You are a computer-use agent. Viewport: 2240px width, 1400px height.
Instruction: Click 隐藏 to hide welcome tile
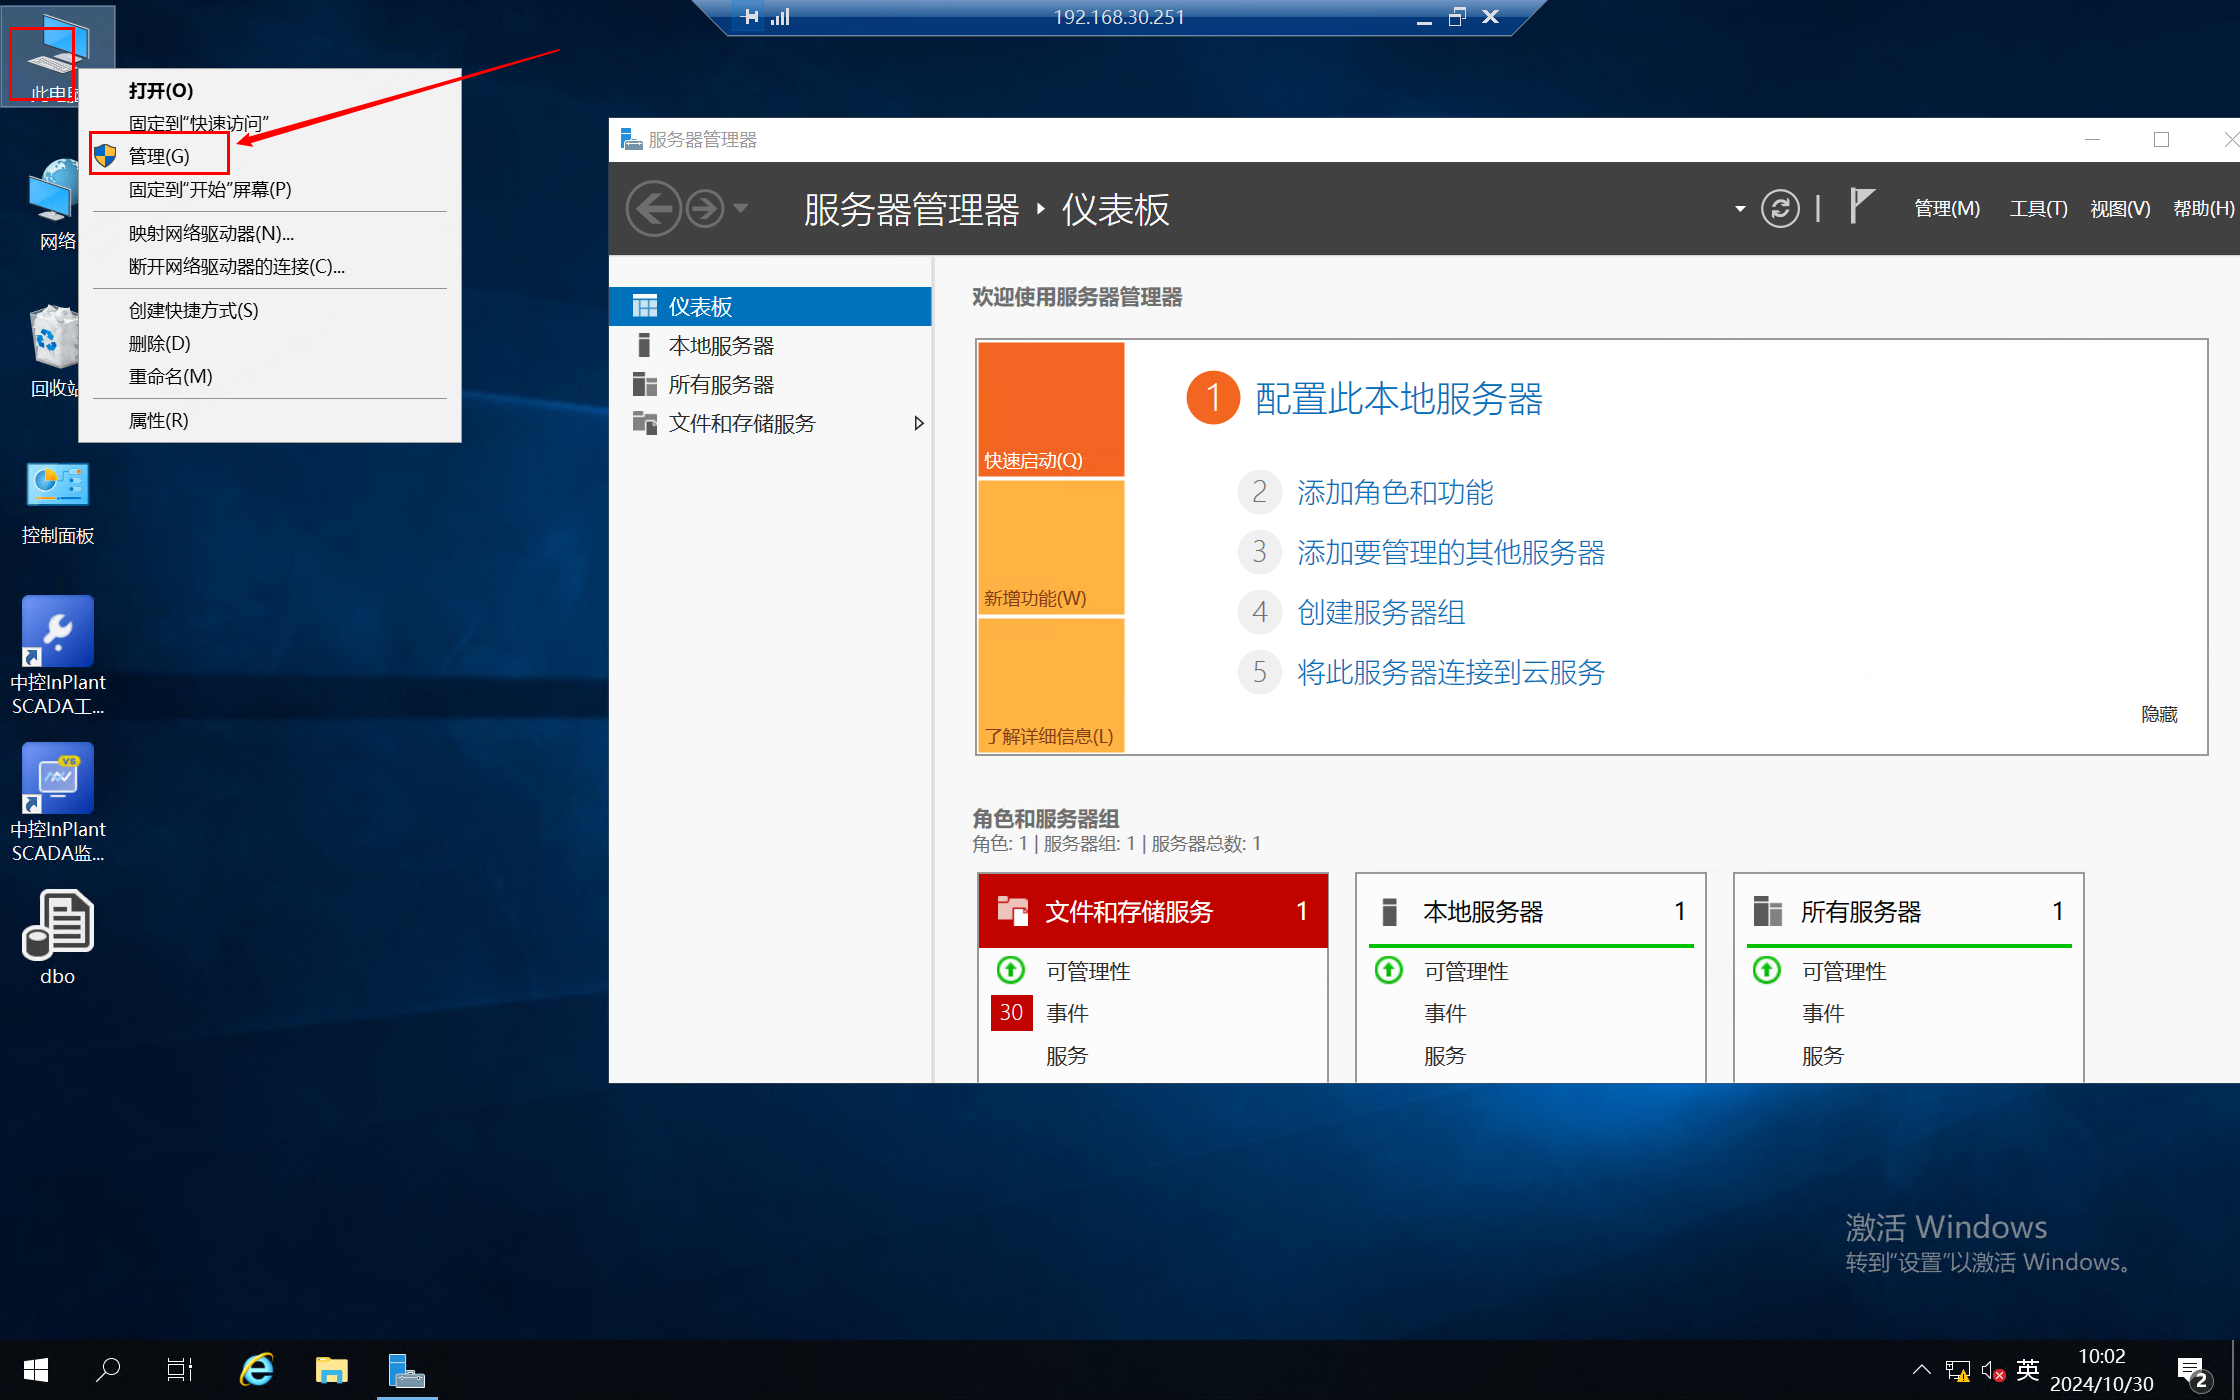point(2159,714)
